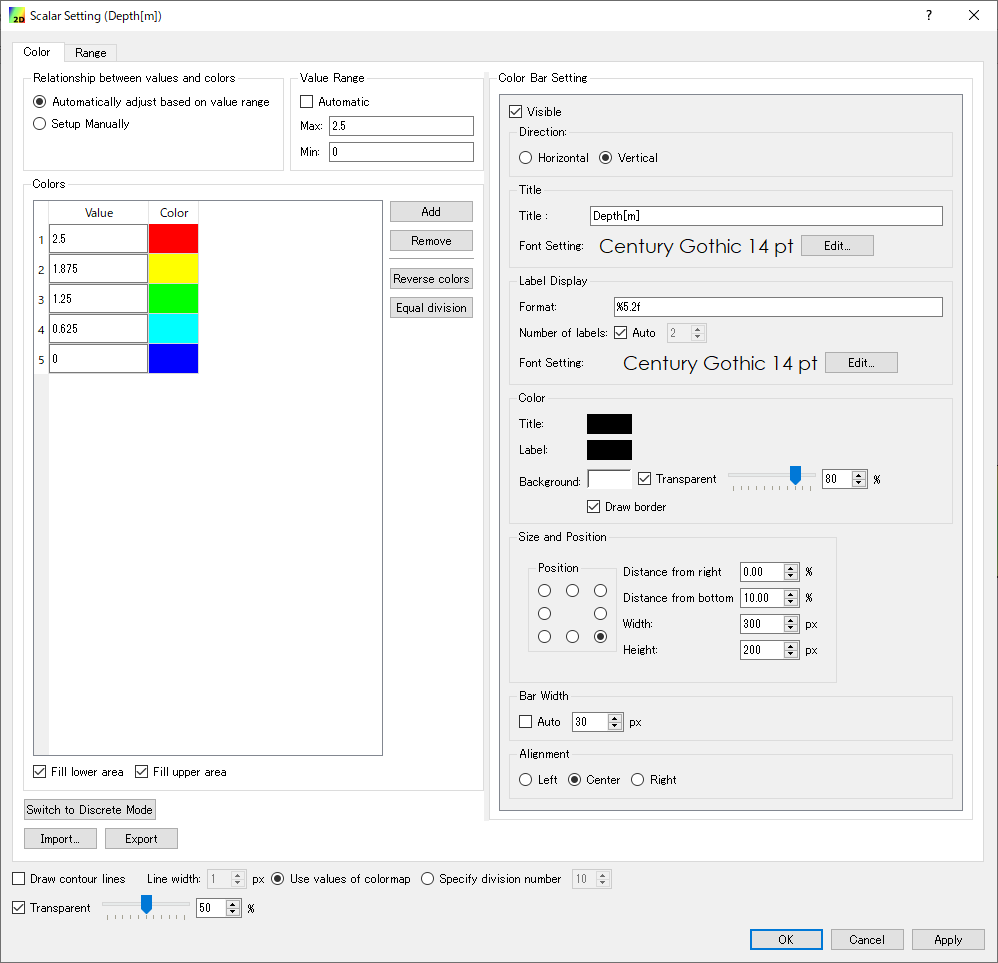Switch to the Range tab
Image resolution: width=998 pixels, height=963 pixels.
click(90, 53)
